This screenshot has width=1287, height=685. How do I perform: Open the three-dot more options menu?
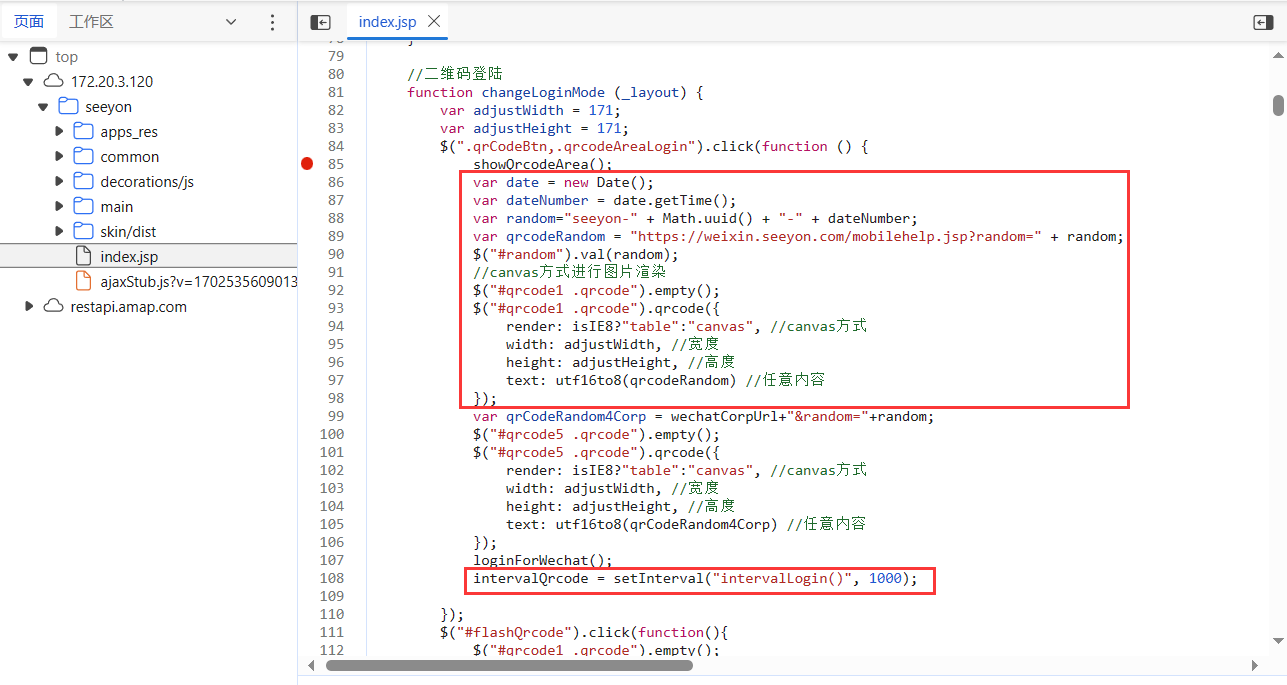click(x=273, y=22)
